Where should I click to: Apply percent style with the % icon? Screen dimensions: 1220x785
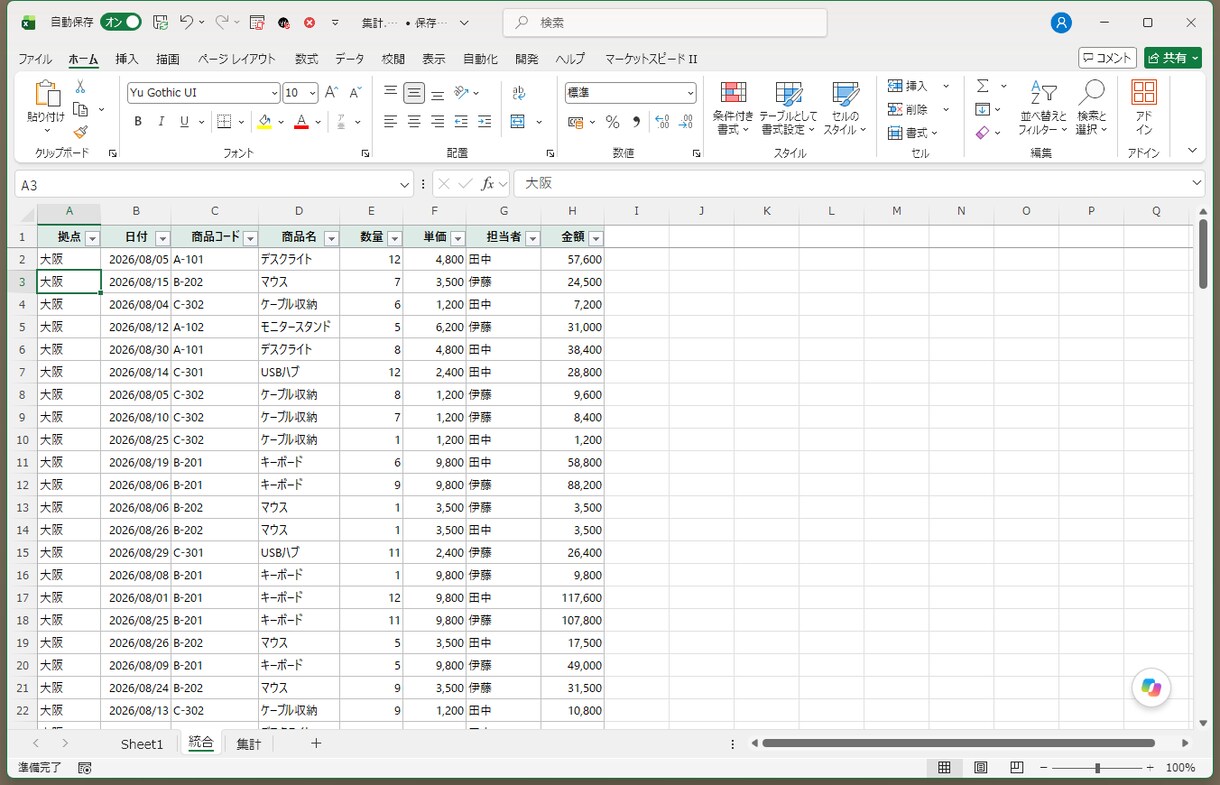pyautogui.click(x=612, y=122)
